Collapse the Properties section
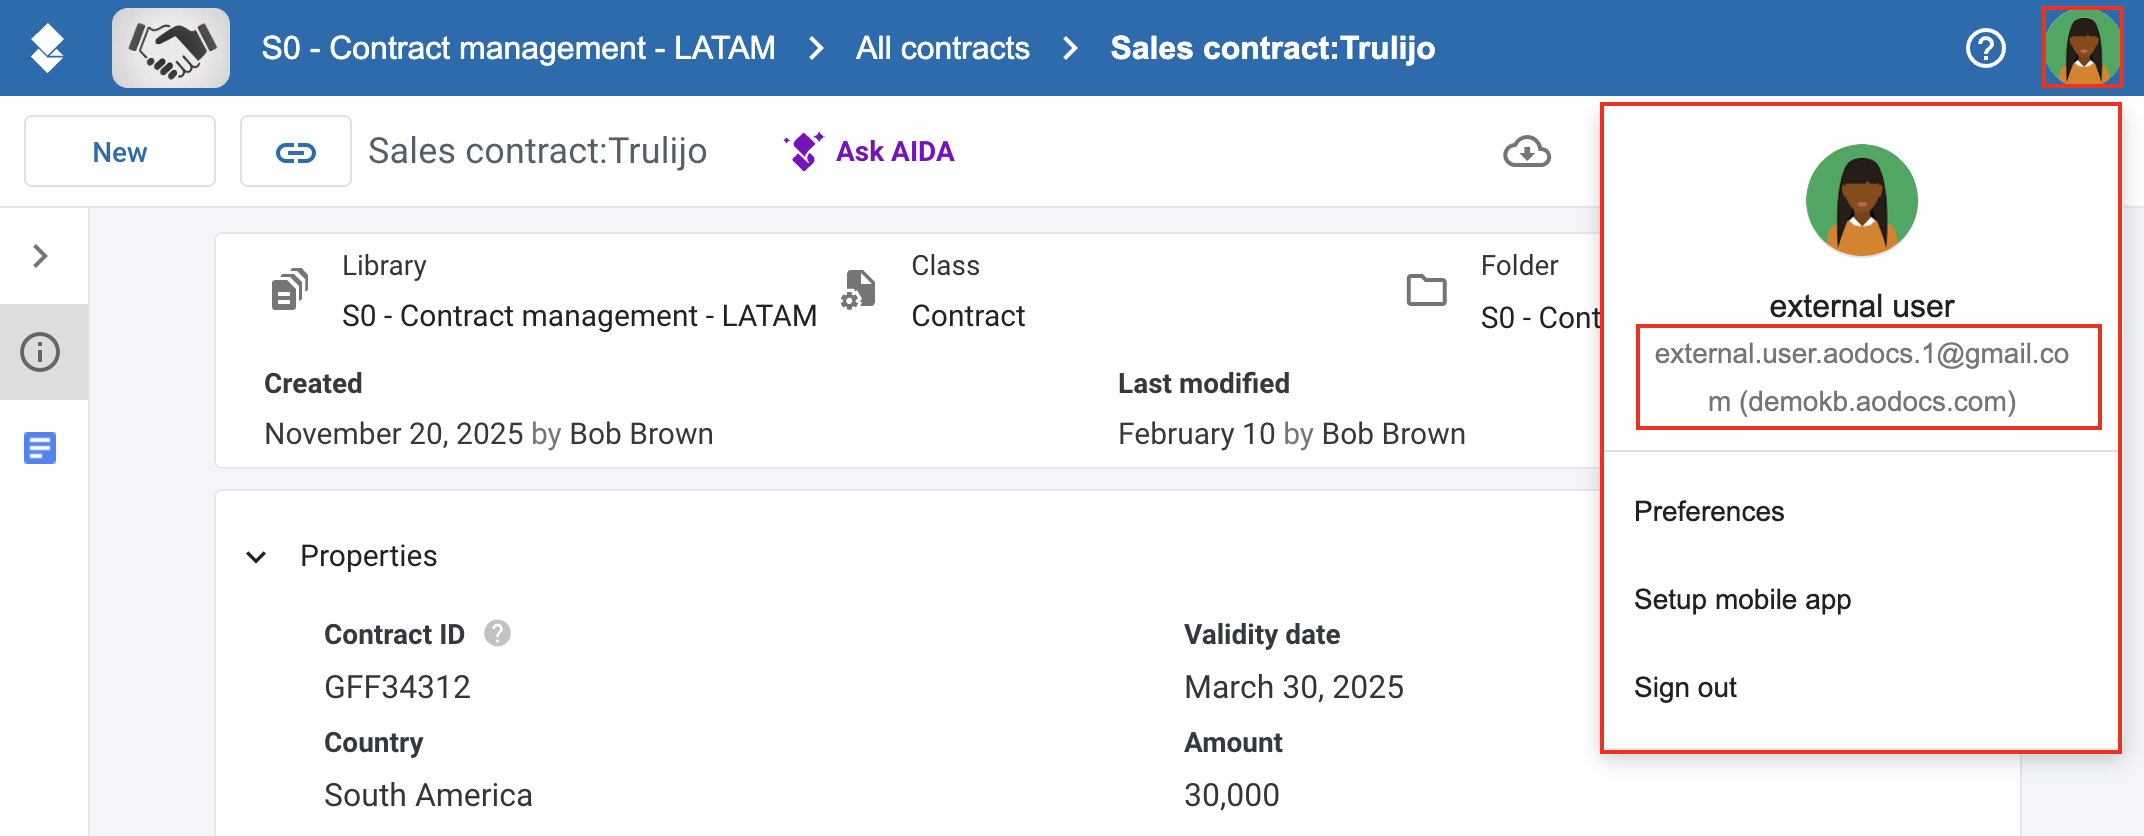Viewport: 2144px width, 836px height. pyautogui.click(x=257, y=557)
